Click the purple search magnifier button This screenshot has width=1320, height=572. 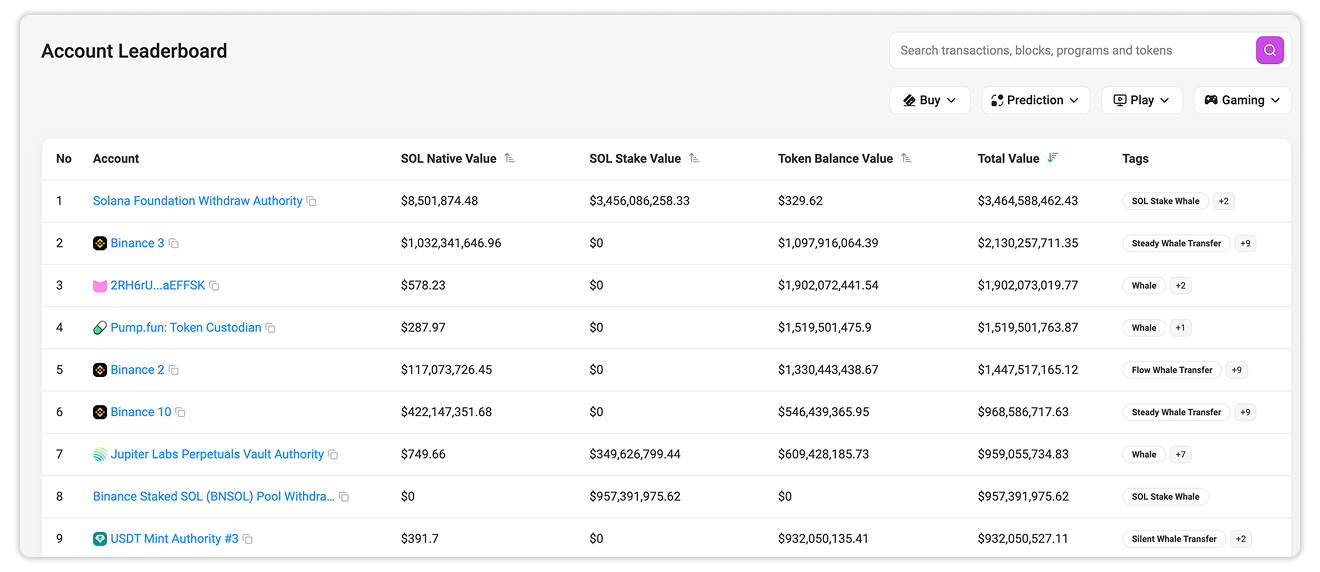(1269, 50)
